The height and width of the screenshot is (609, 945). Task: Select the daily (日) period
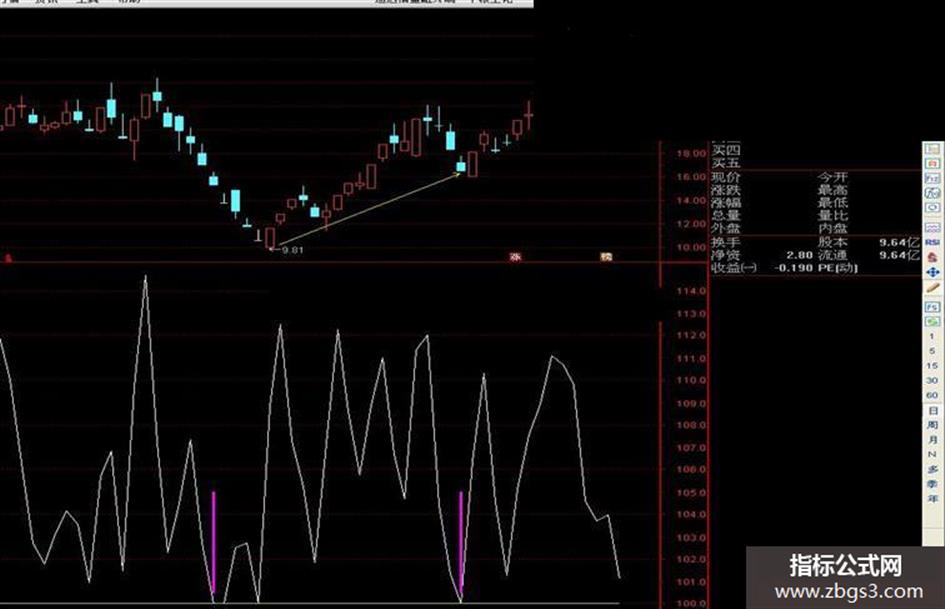pos(932,411)
